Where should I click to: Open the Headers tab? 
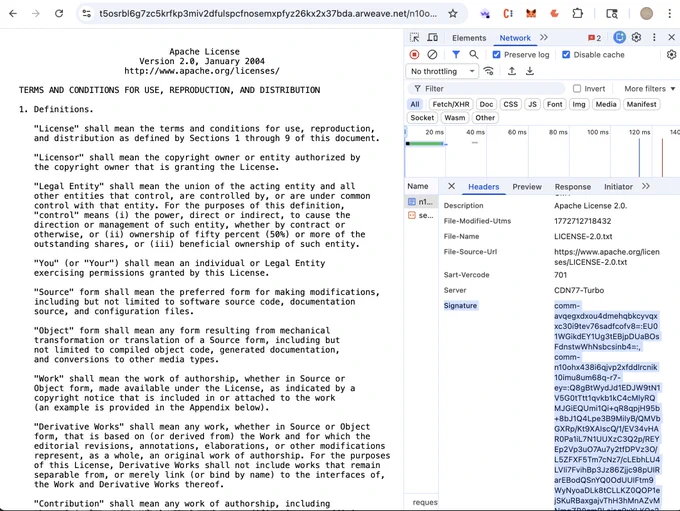[x=484, y=187]
